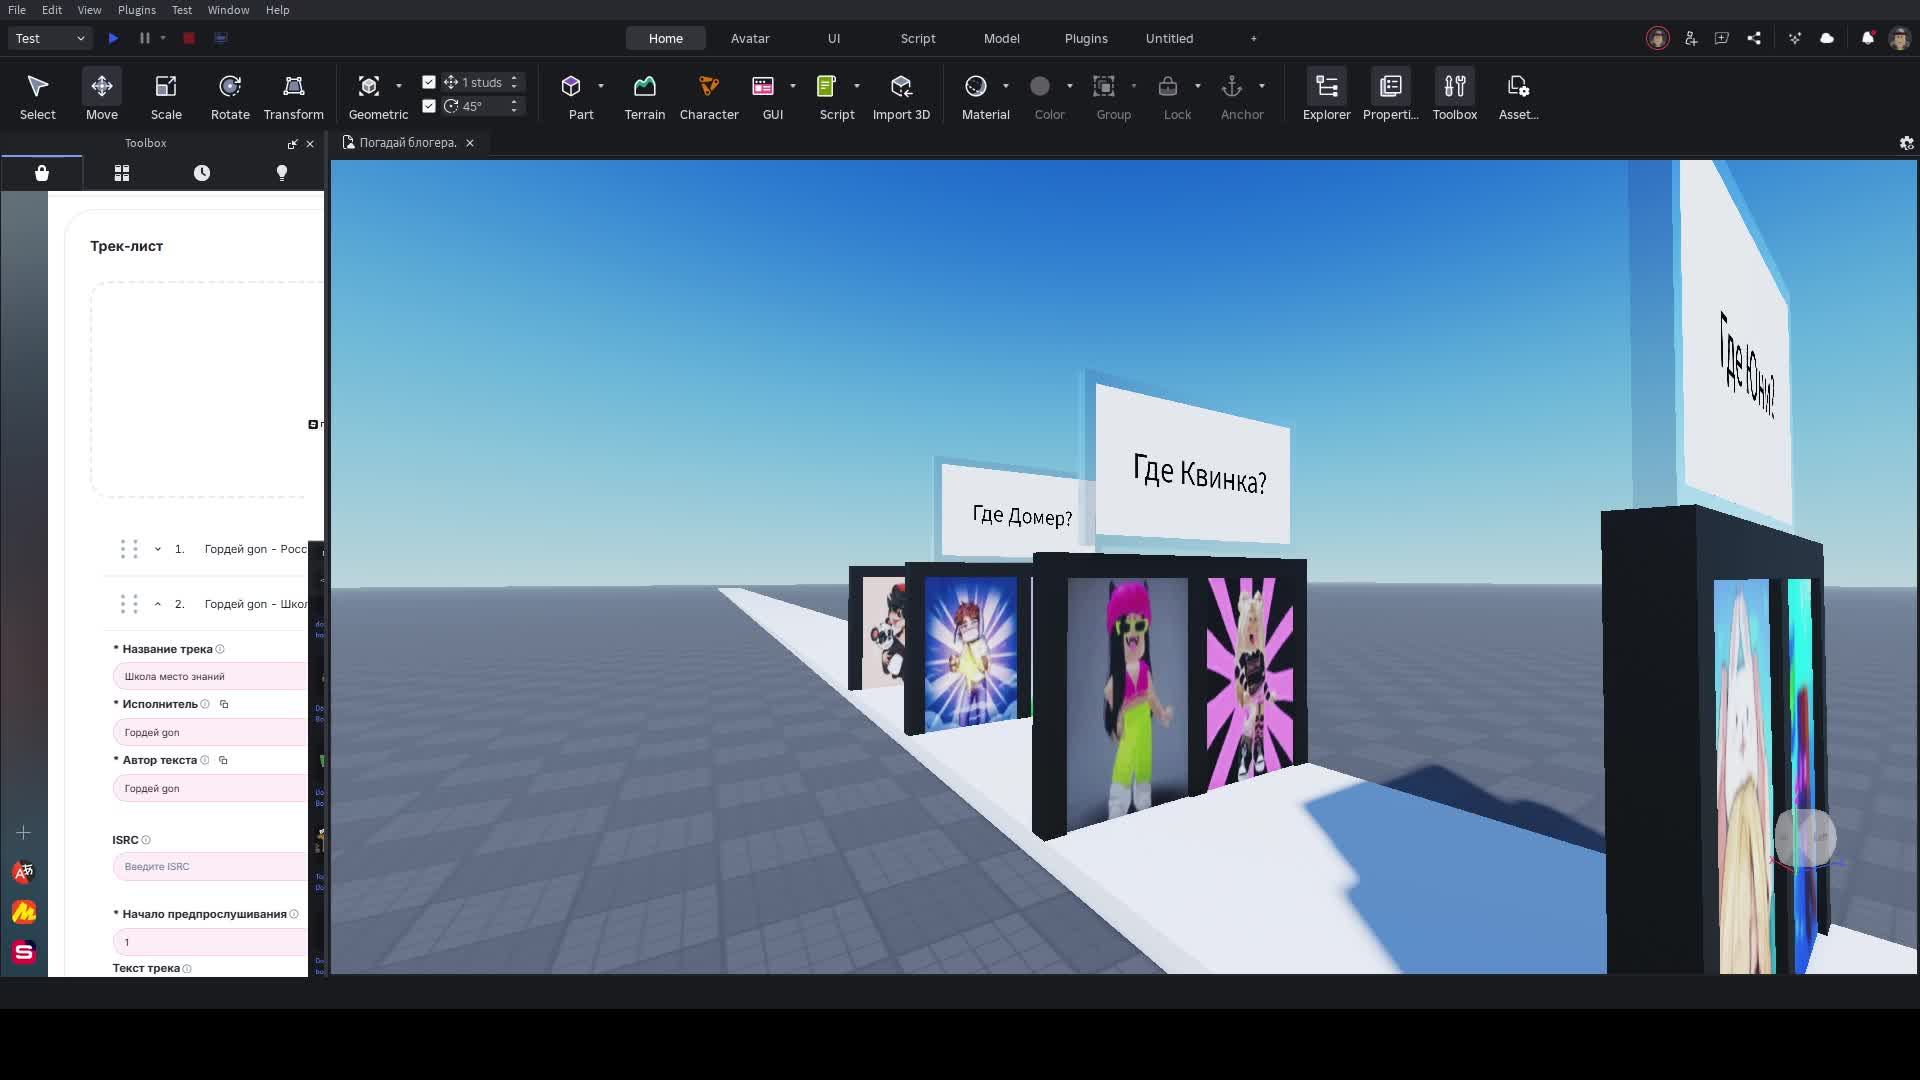Toggle the 45° rotation snapping checkbox
This screenshot has width=1920, height=1080.
(x=429, y=106)
